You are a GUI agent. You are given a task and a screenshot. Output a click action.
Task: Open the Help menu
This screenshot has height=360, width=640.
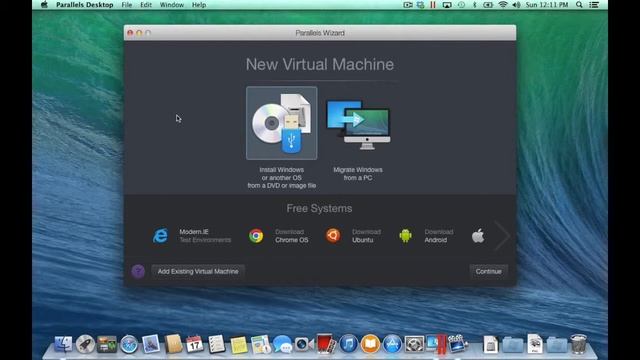(199, 5)
